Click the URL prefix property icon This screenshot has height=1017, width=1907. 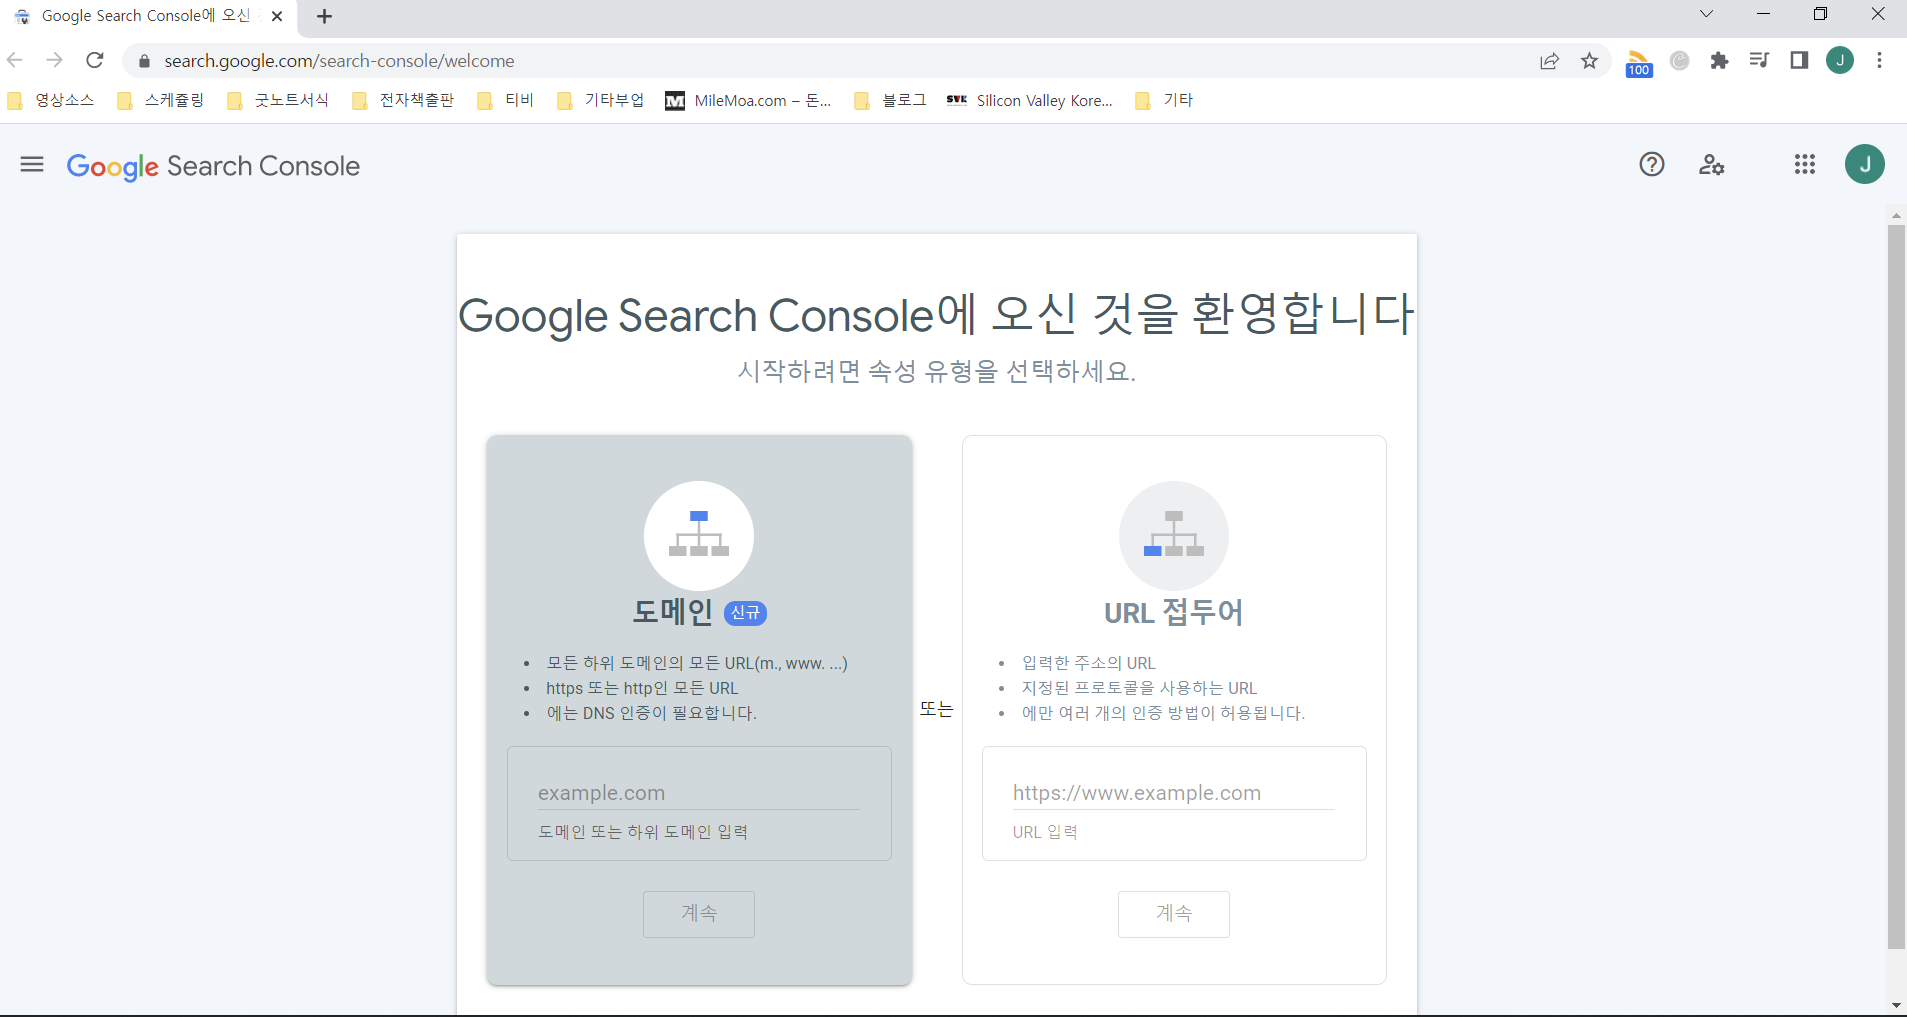pyautogui.click(x=1174, y=536)
